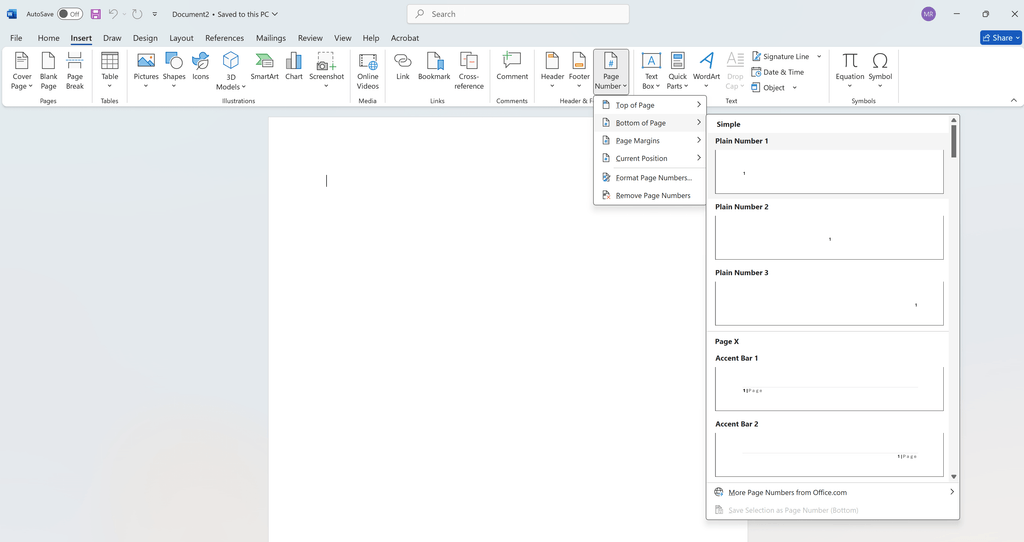Open the Footer options
This screenshot has height=542, width=1024.
pos(579,71)
